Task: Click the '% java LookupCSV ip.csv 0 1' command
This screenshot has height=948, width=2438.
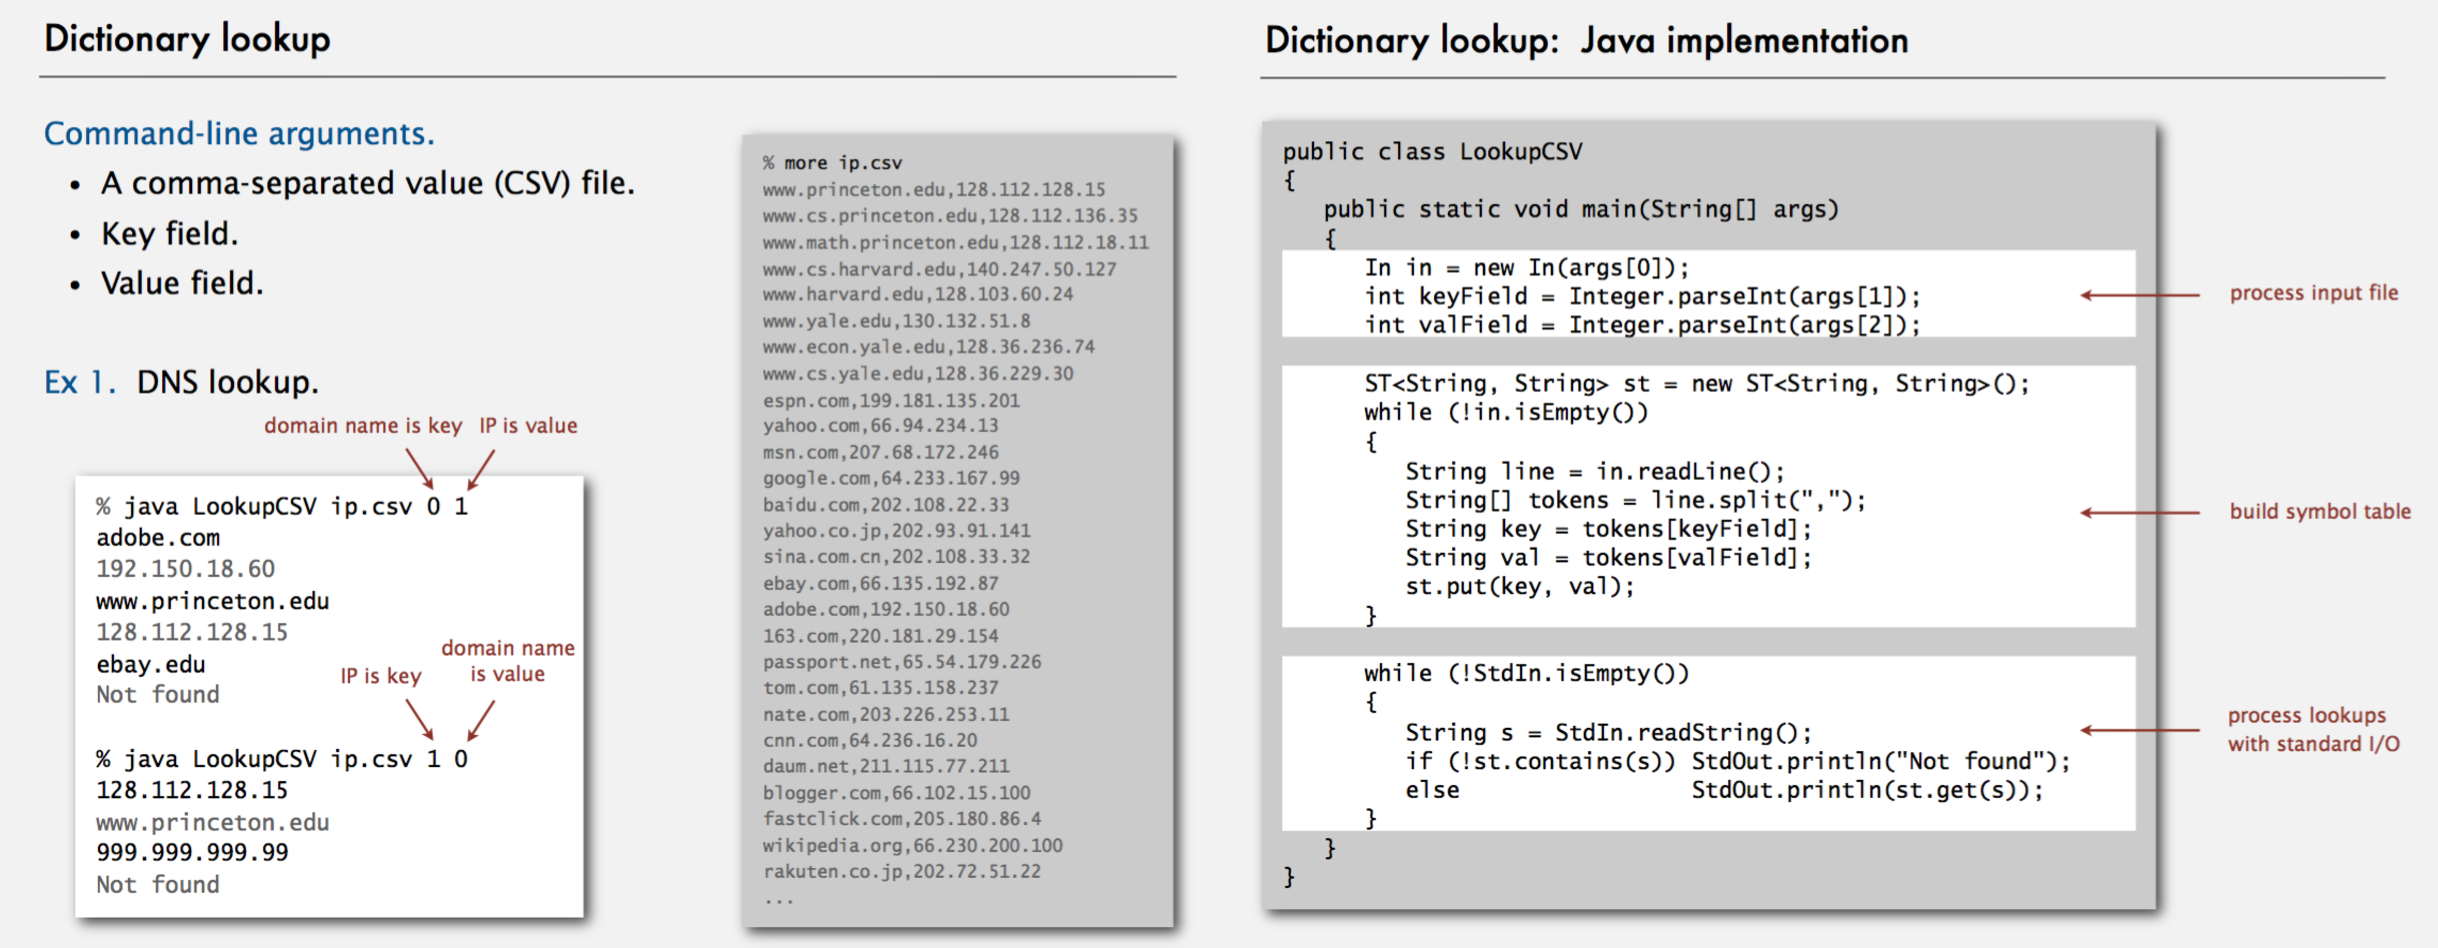Action: tap(282, 506)
